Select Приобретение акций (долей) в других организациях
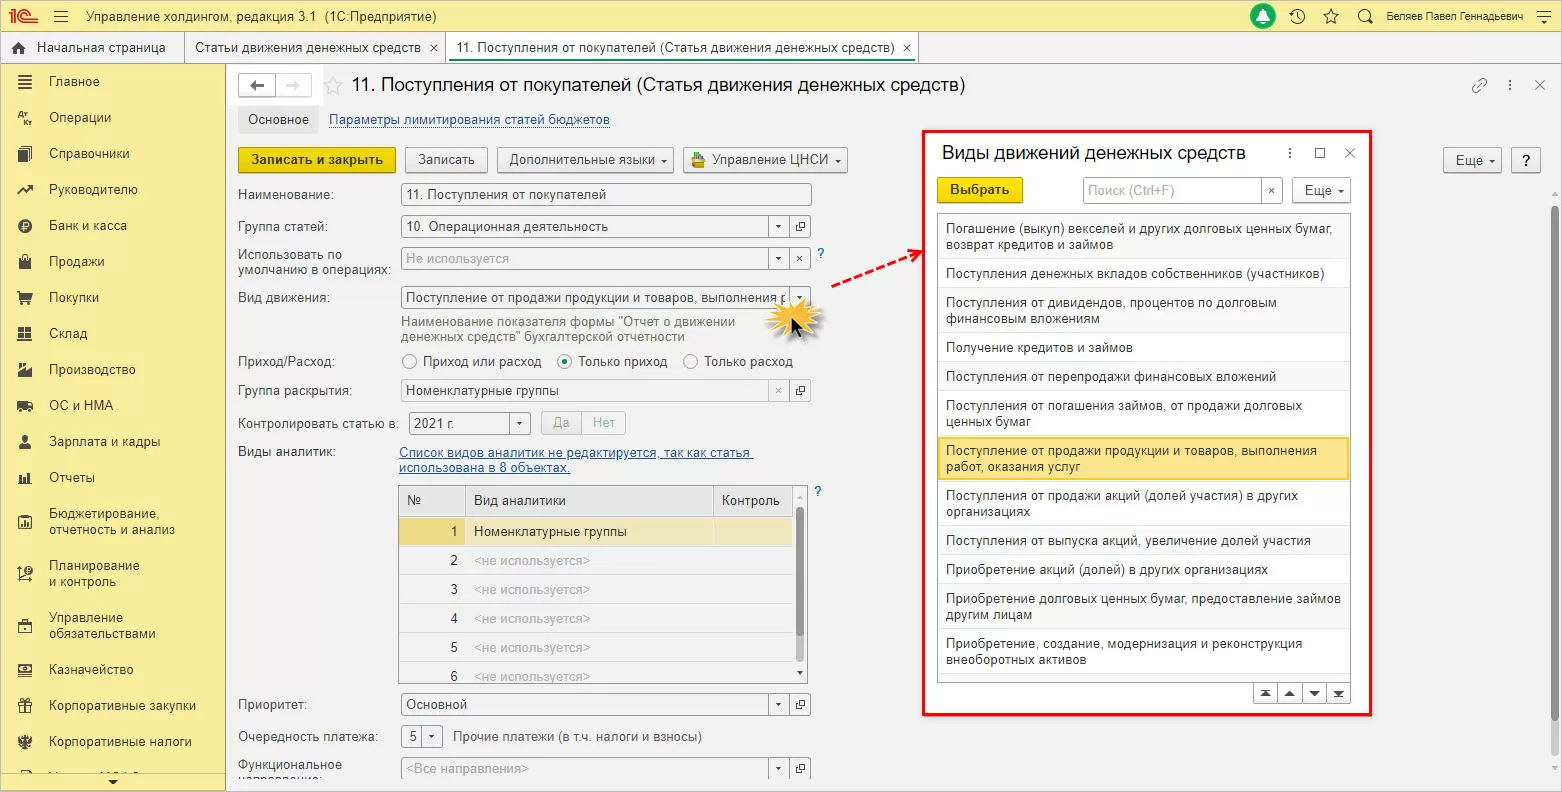1562x792 pixels. [1143, 570]
